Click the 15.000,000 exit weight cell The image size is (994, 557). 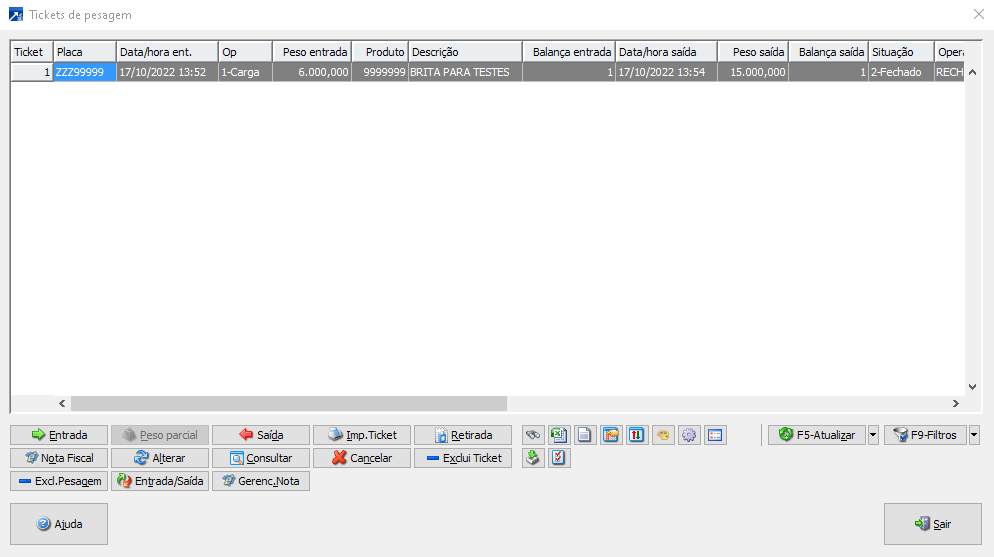(x=753, y=72)
